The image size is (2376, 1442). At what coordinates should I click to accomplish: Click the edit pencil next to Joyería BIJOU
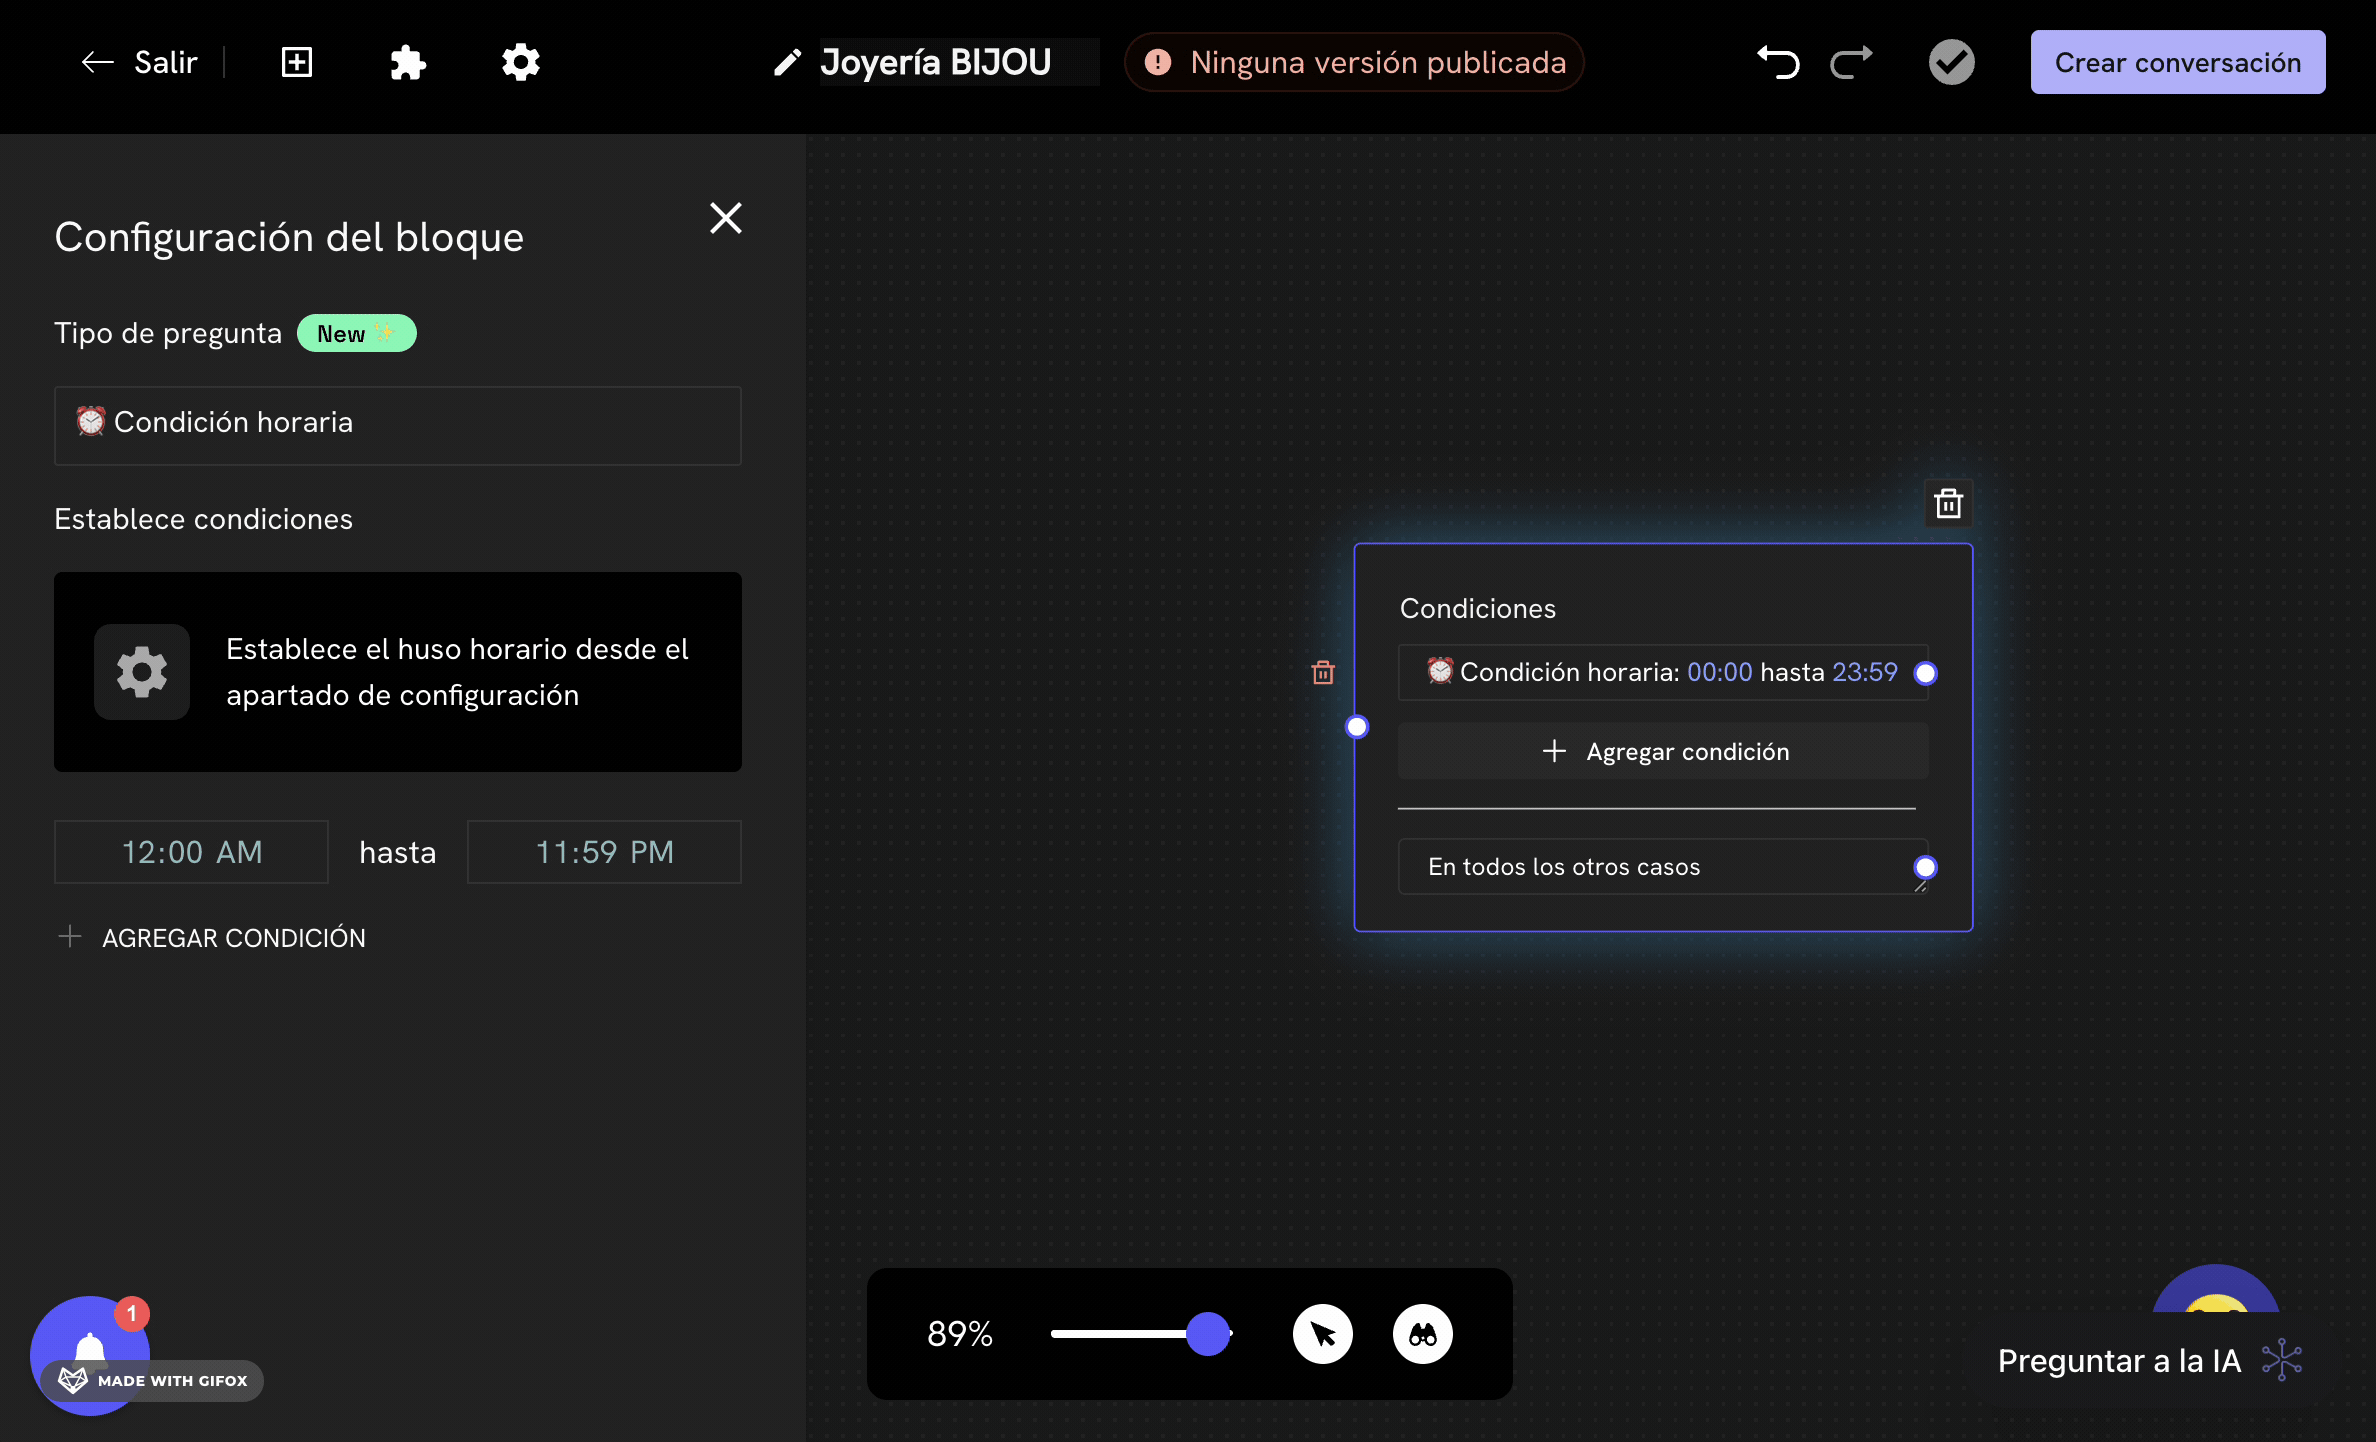click(x=788, y=62)
